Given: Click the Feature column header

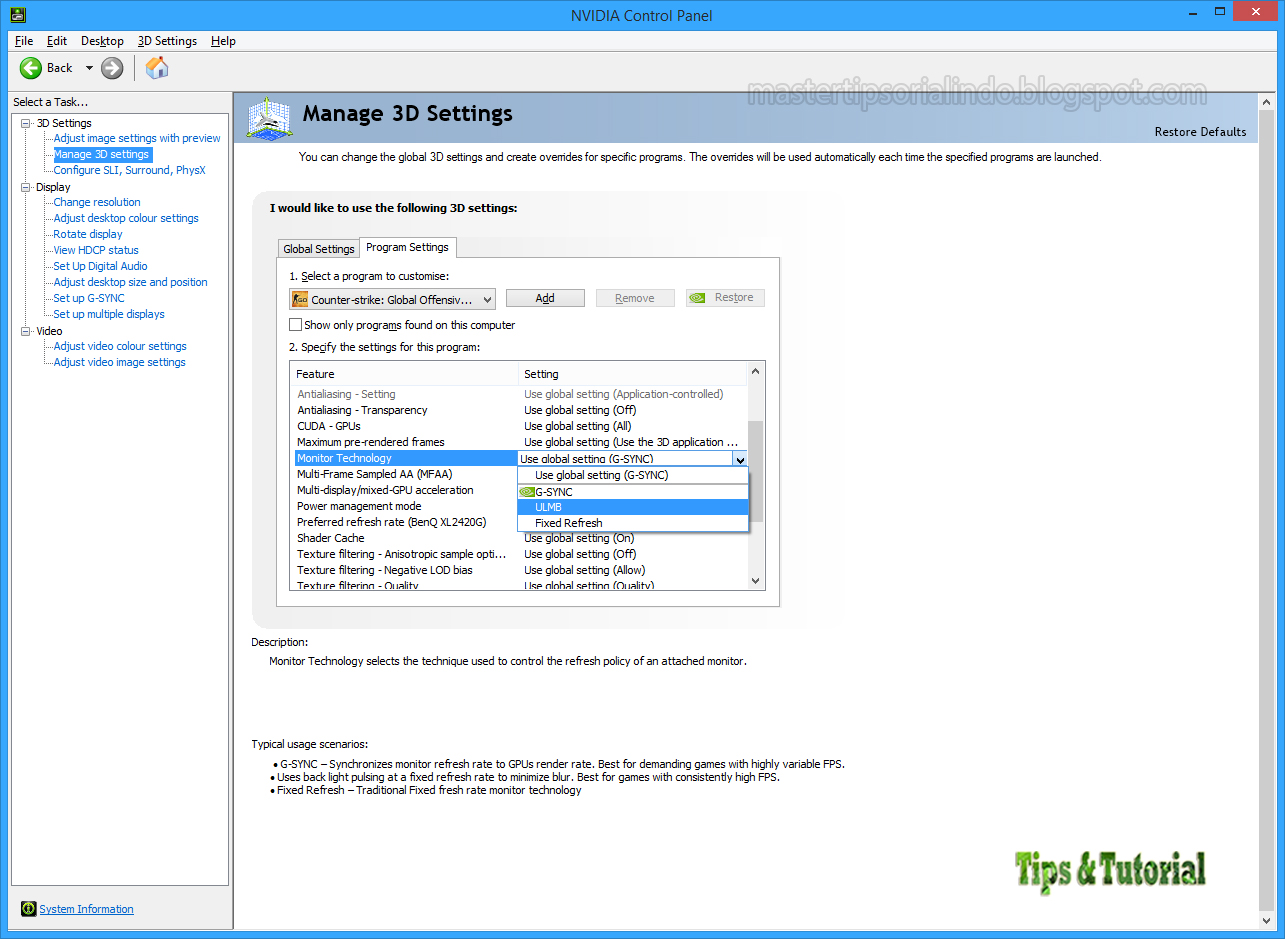Looking at the screenshot, I should coord(405,374).
